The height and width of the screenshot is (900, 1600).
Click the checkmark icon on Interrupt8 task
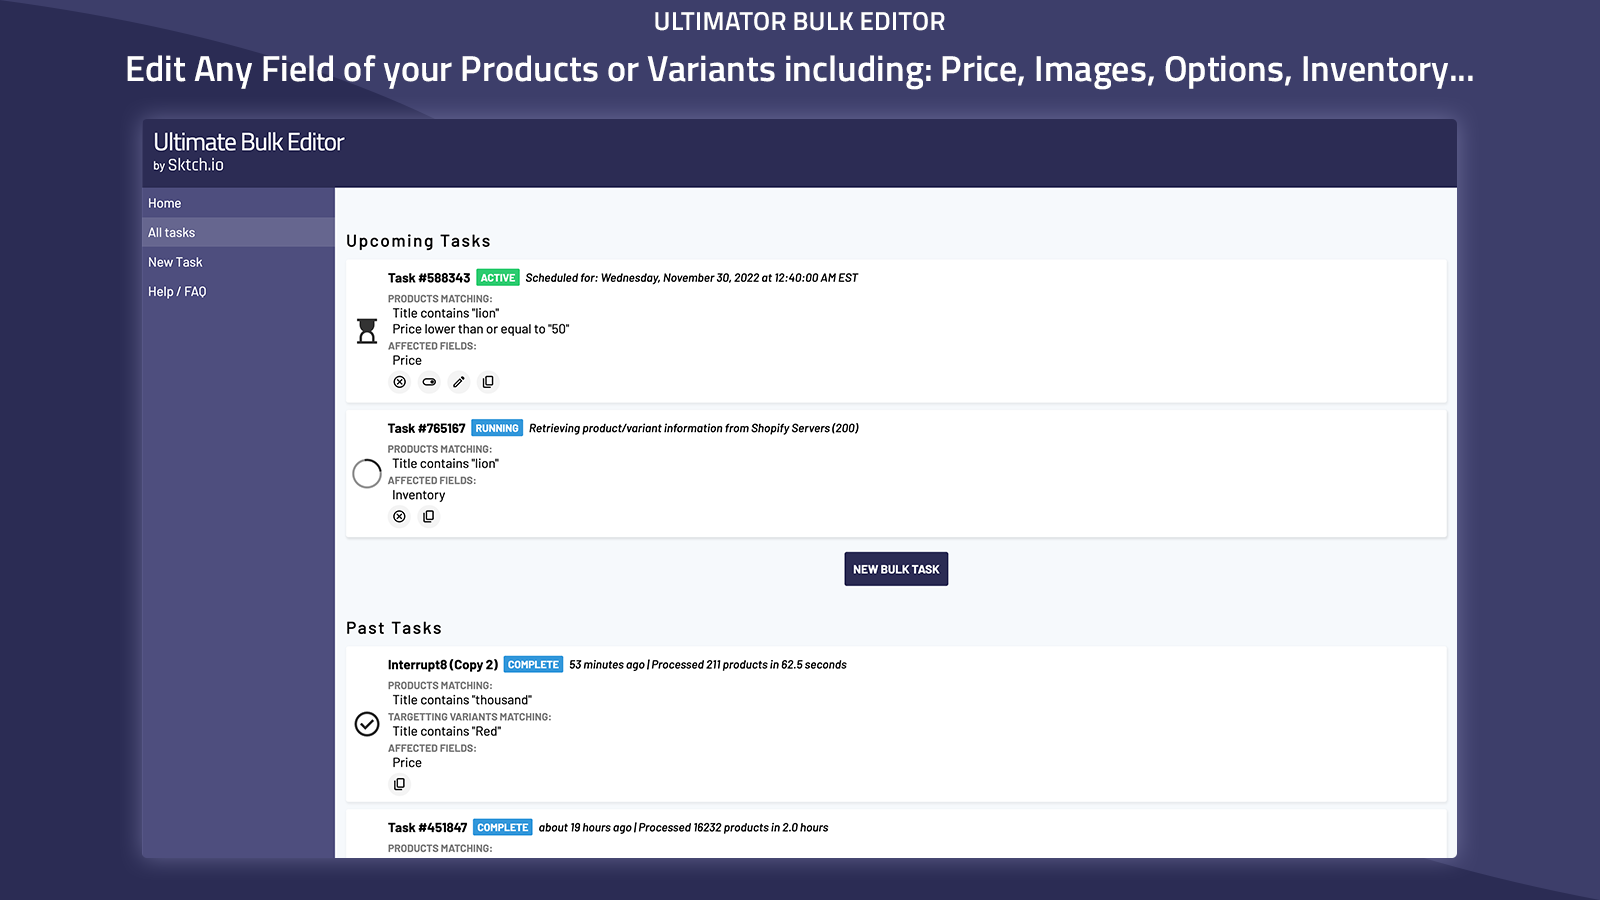pos(366,723)
